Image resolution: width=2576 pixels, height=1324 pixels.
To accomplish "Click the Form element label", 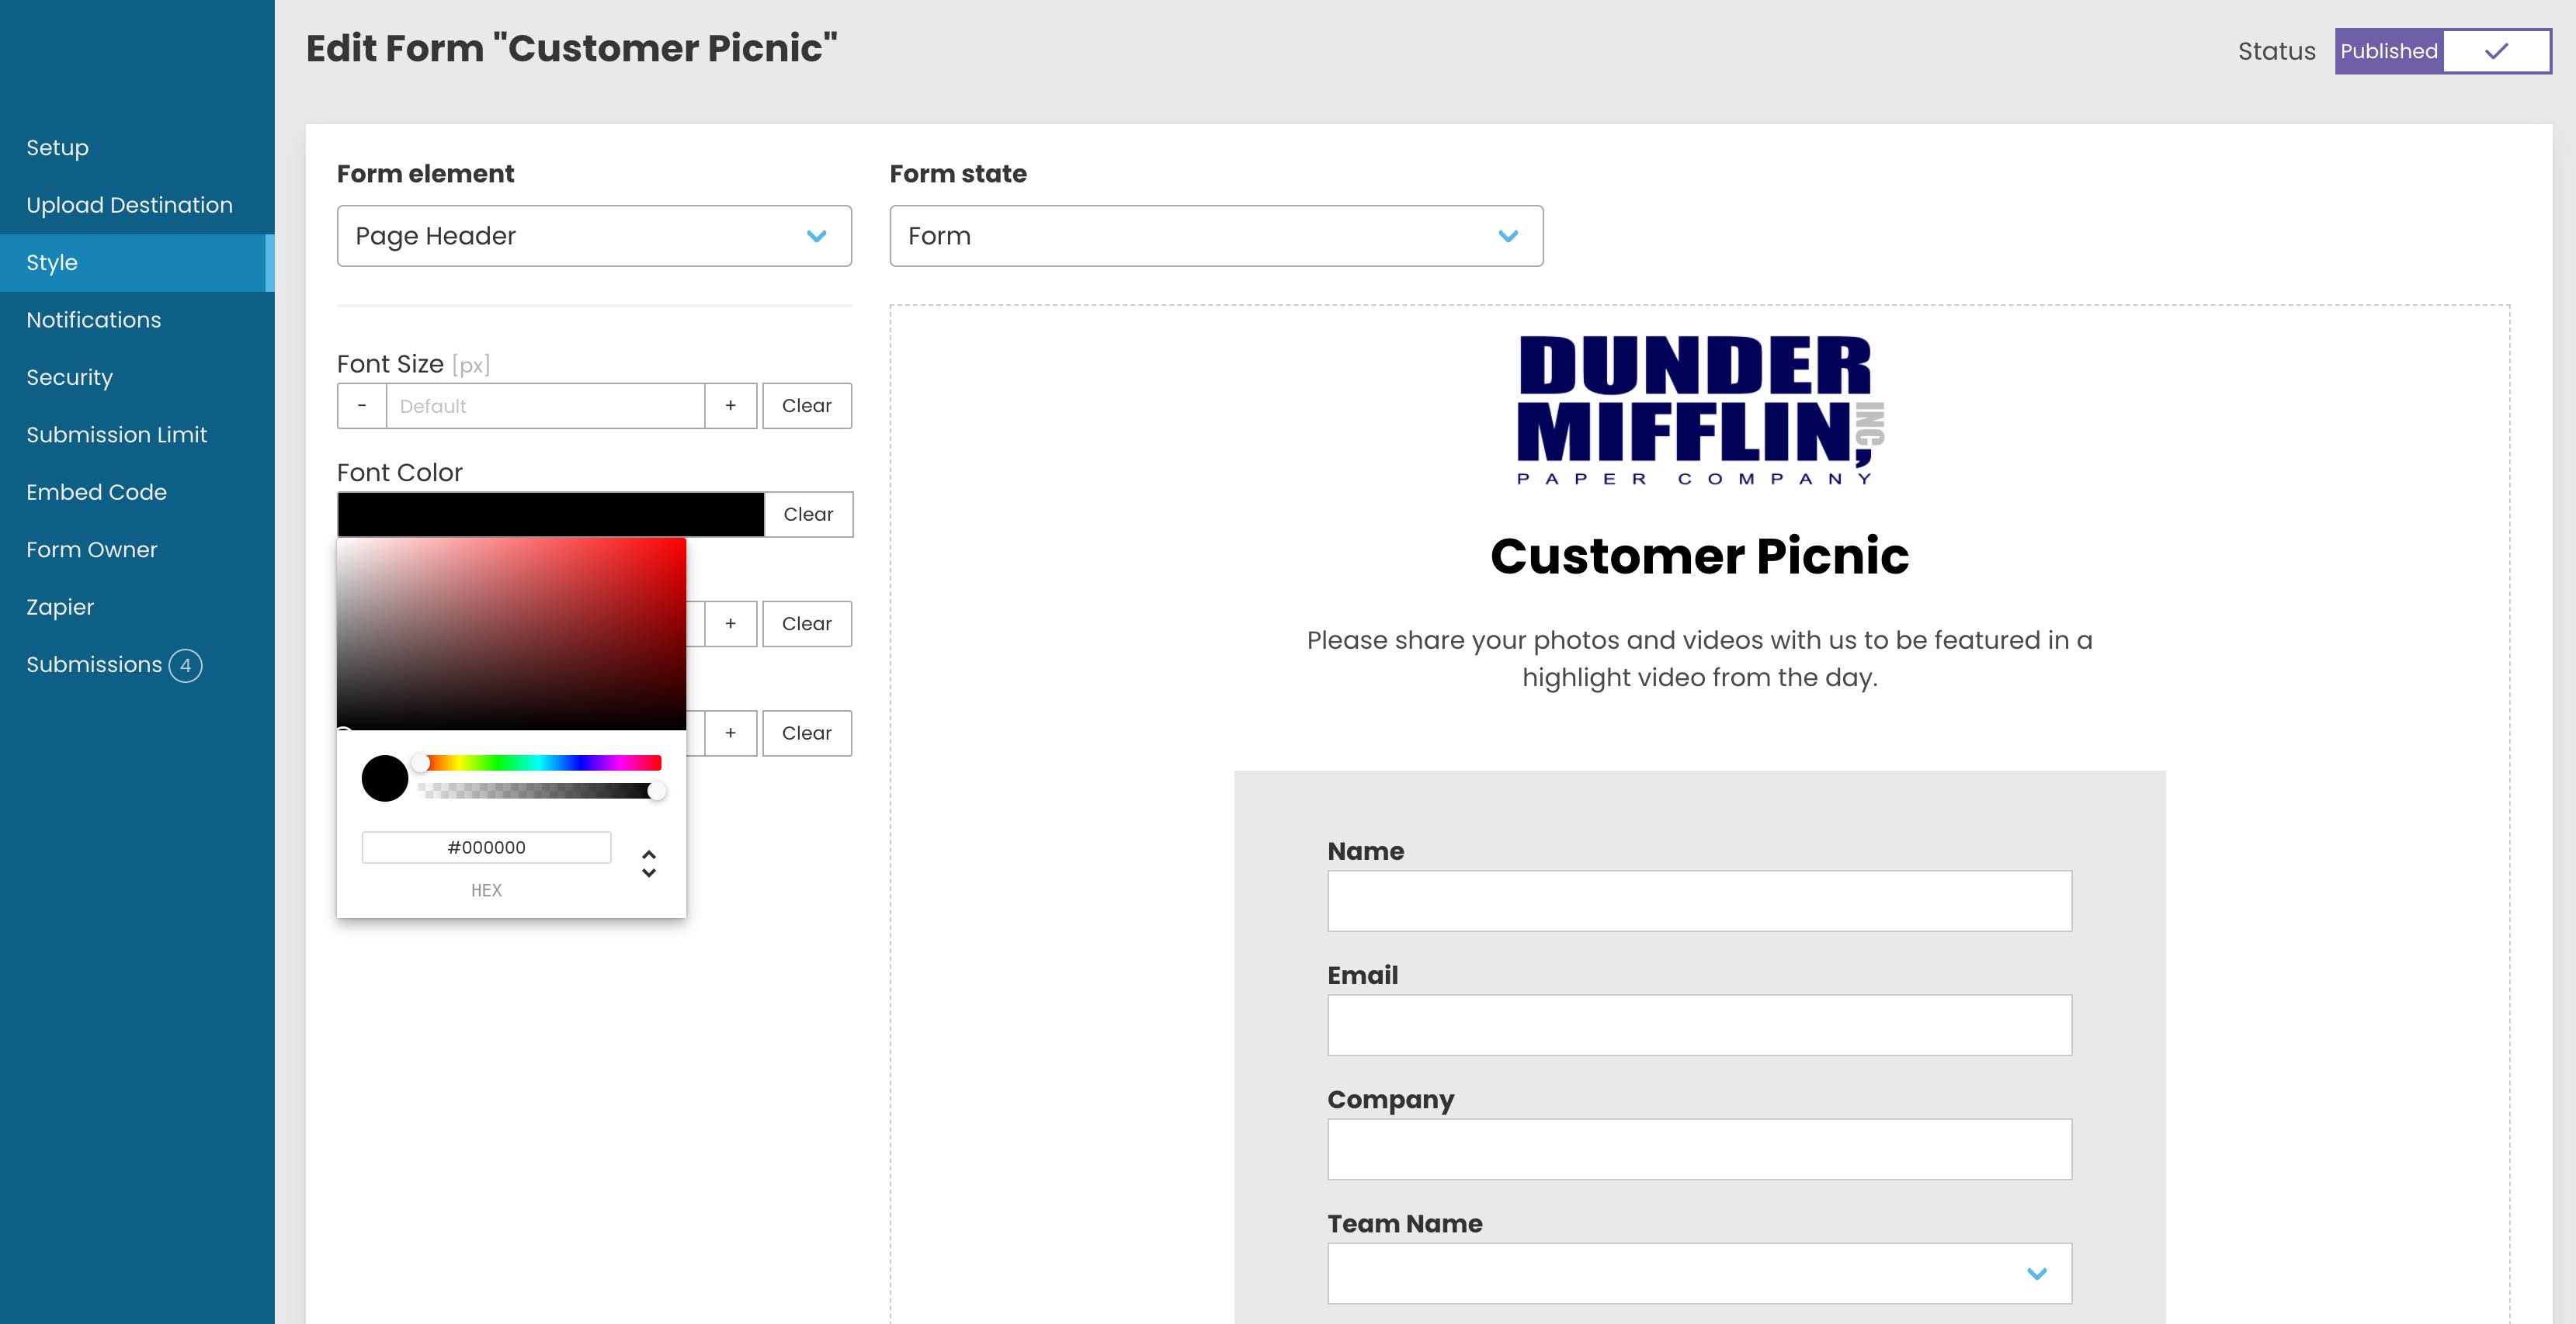I will [425, 174].
